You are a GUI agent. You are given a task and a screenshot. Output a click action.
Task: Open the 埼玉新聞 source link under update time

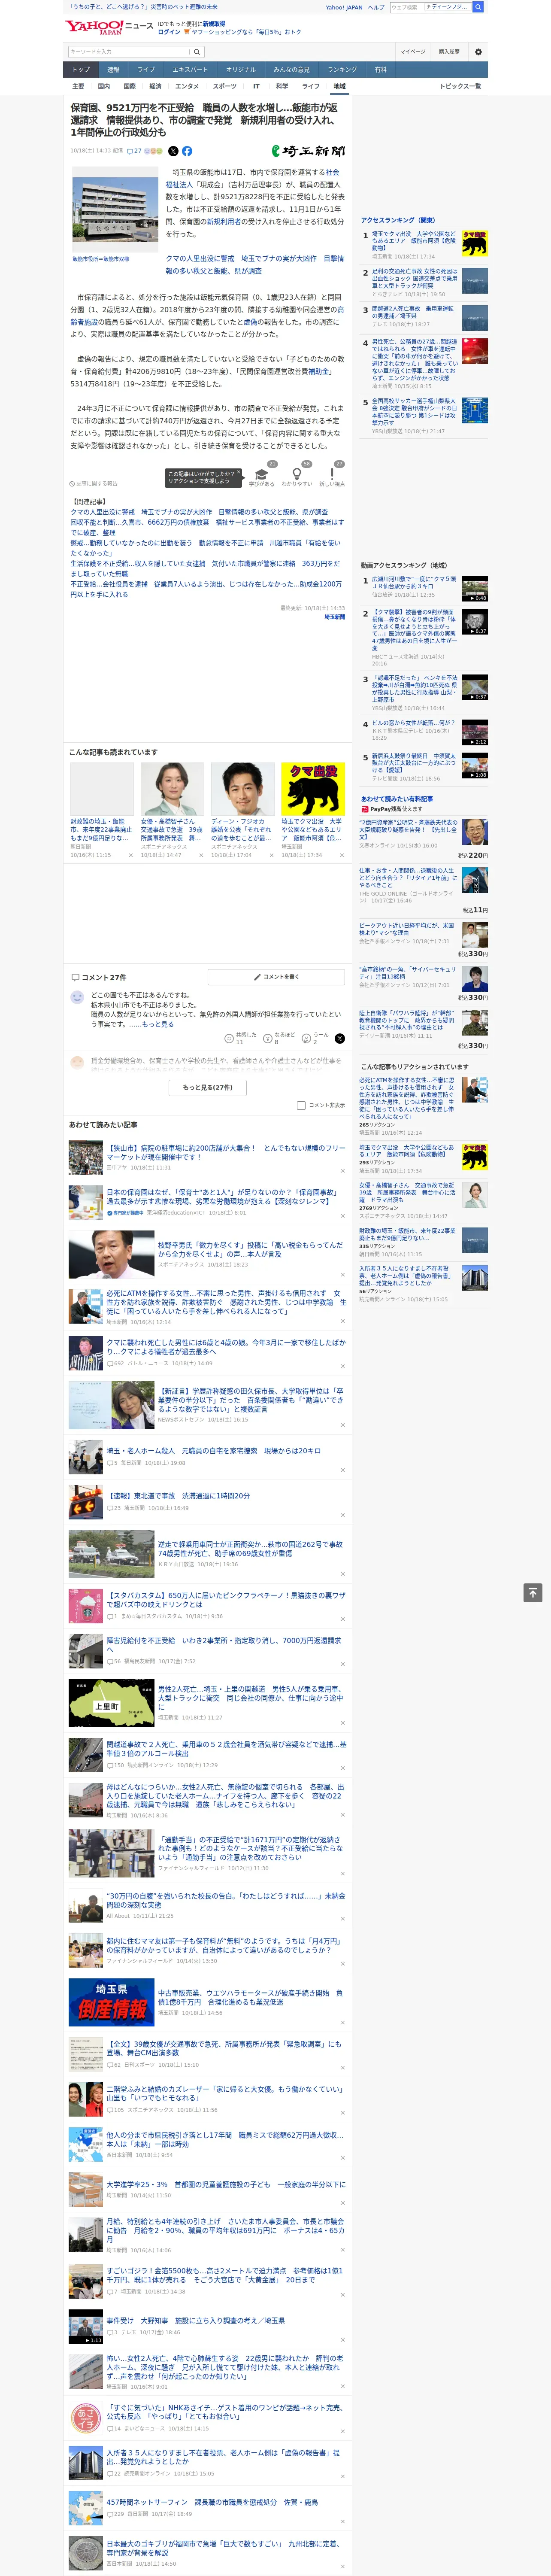pyautogui.click(x=335, y=617)
